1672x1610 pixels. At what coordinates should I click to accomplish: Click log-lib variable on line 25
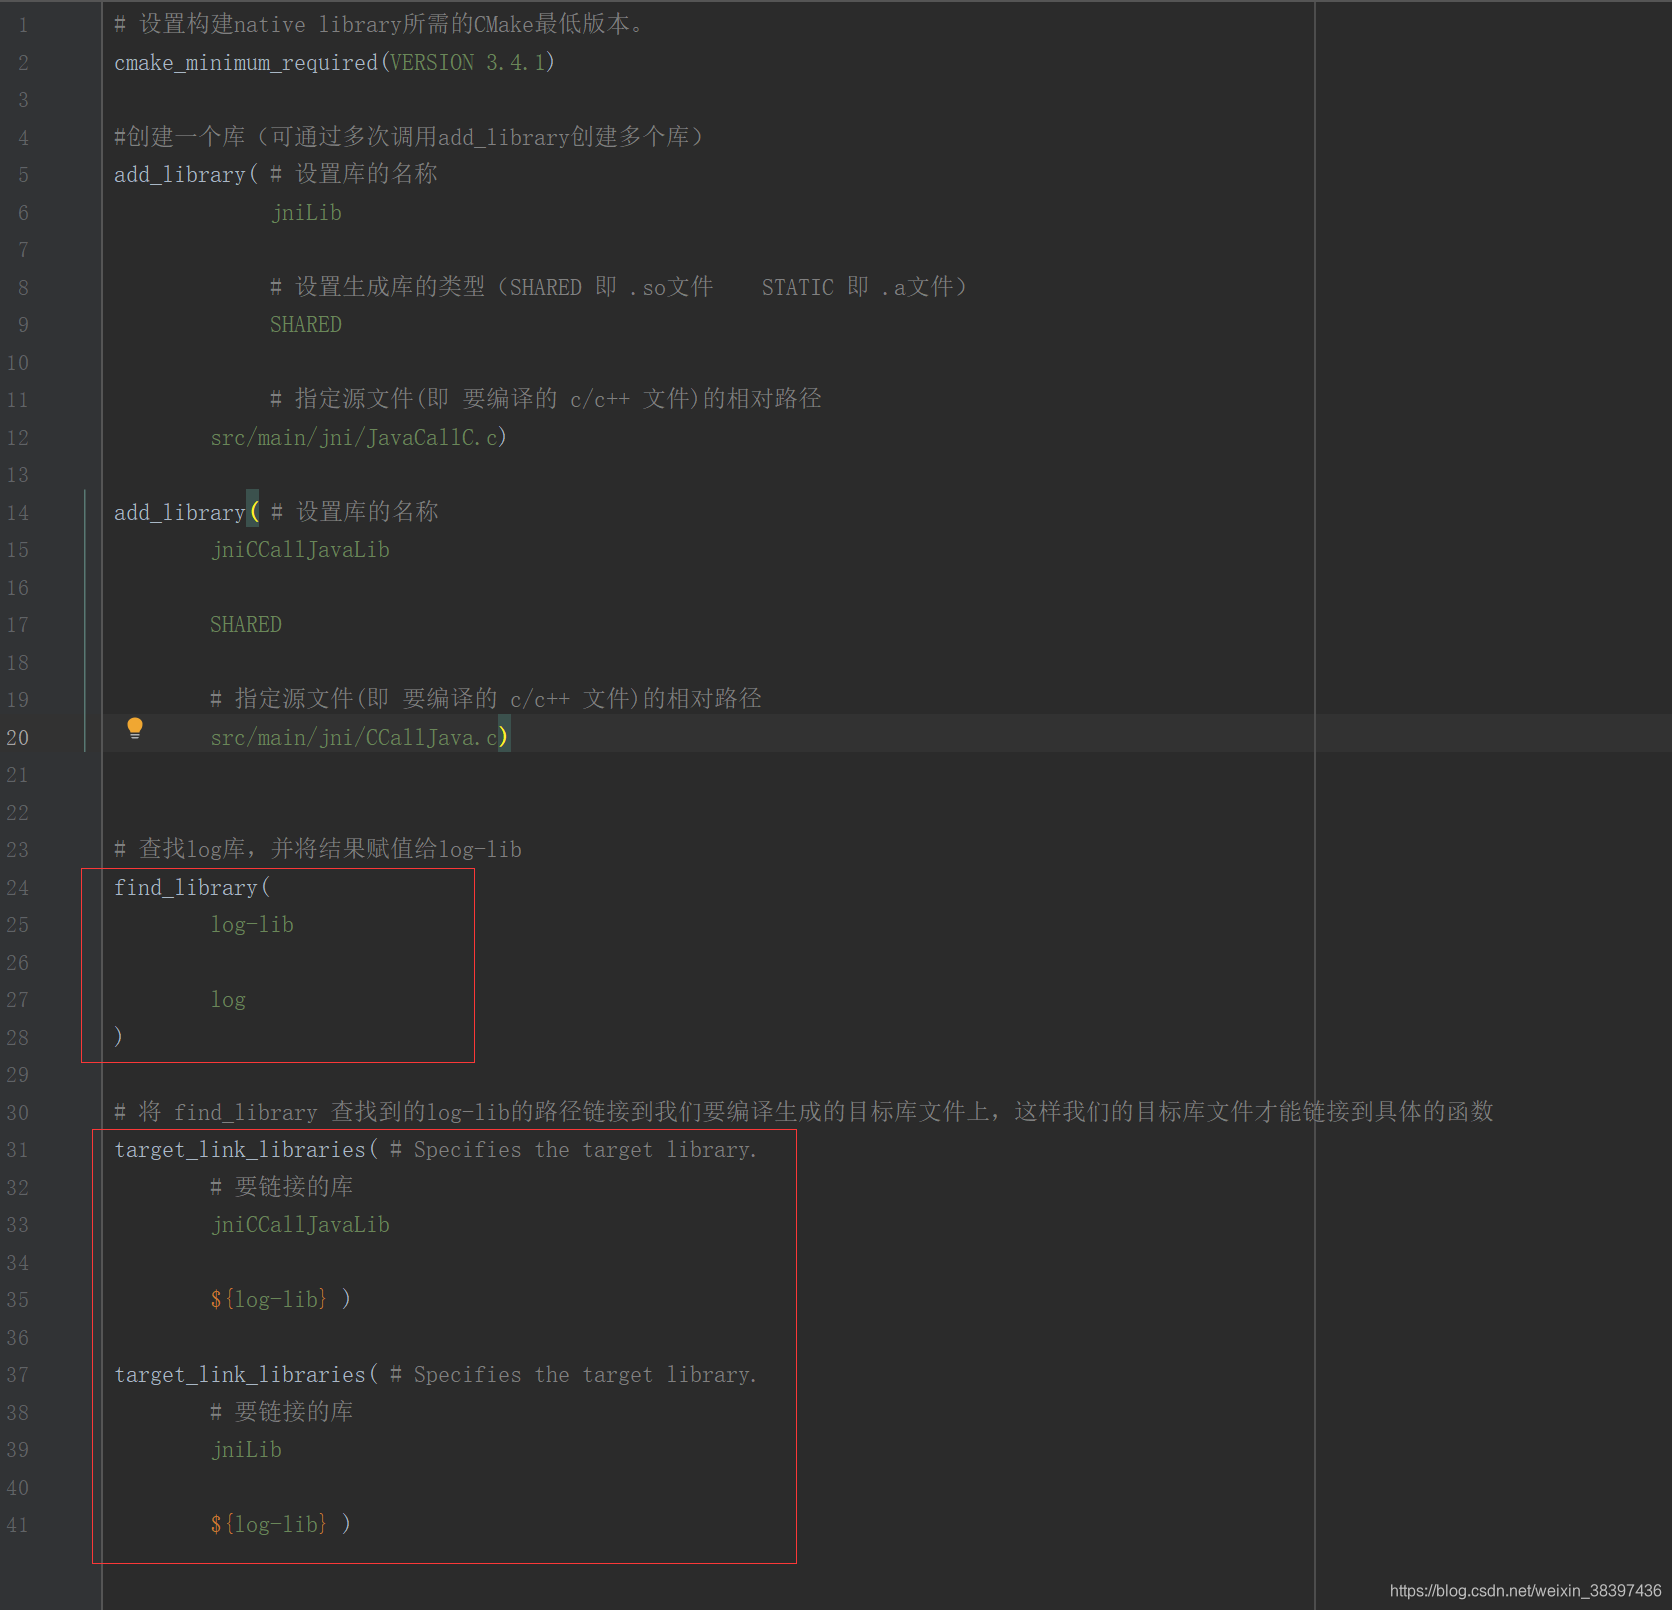[x=252, y=925]
